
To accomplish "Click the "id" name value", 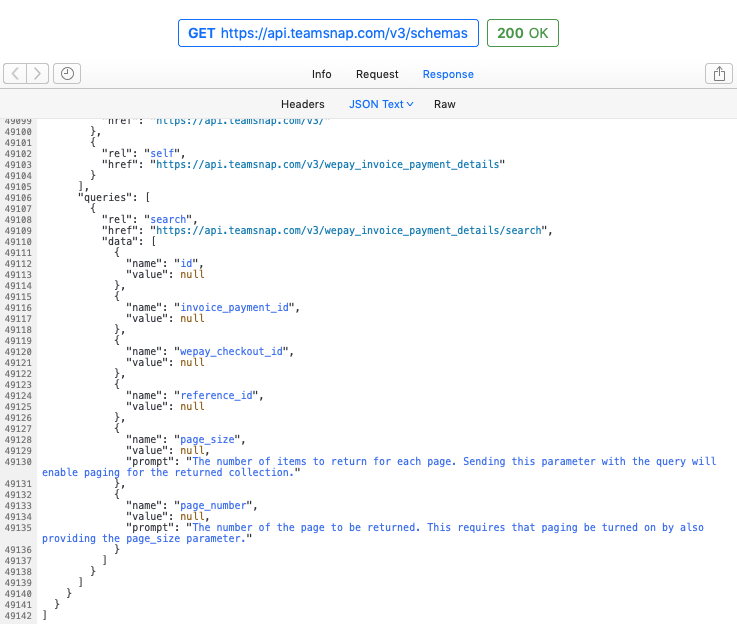I will tap(187, 264).
